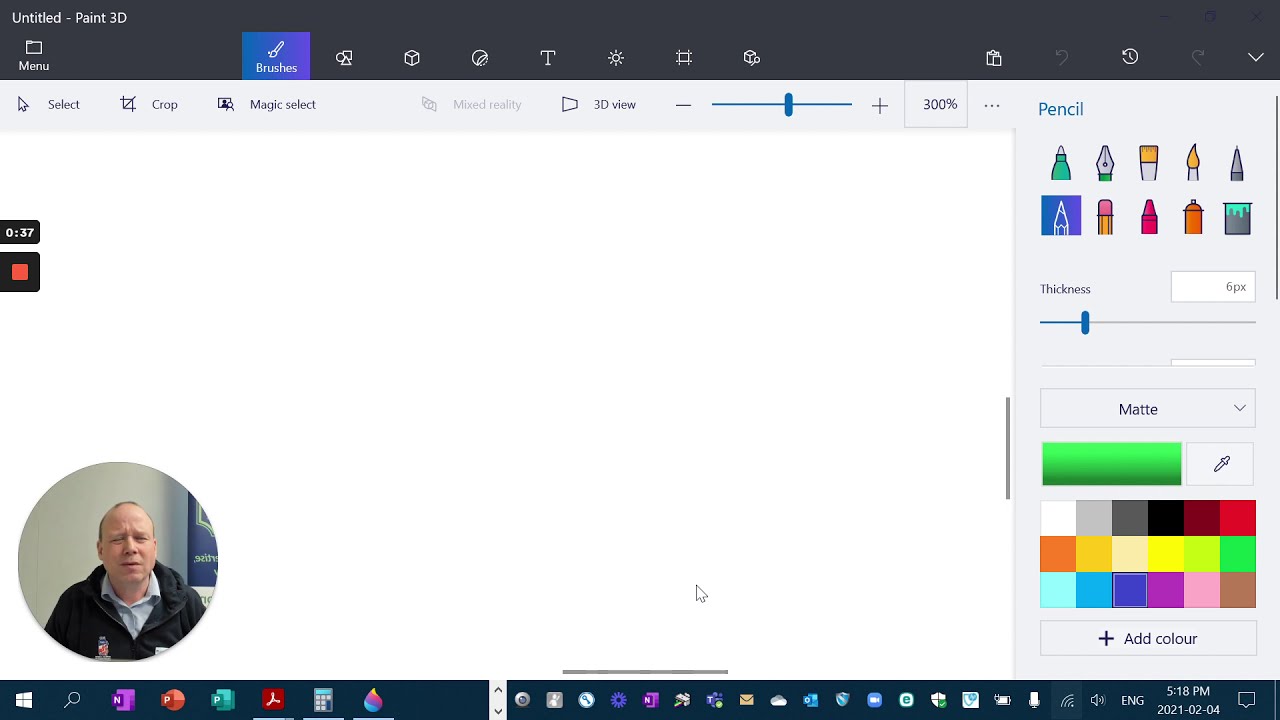Open the notification centre
Screen dimensions: 1280x720
pos(1247,700)
